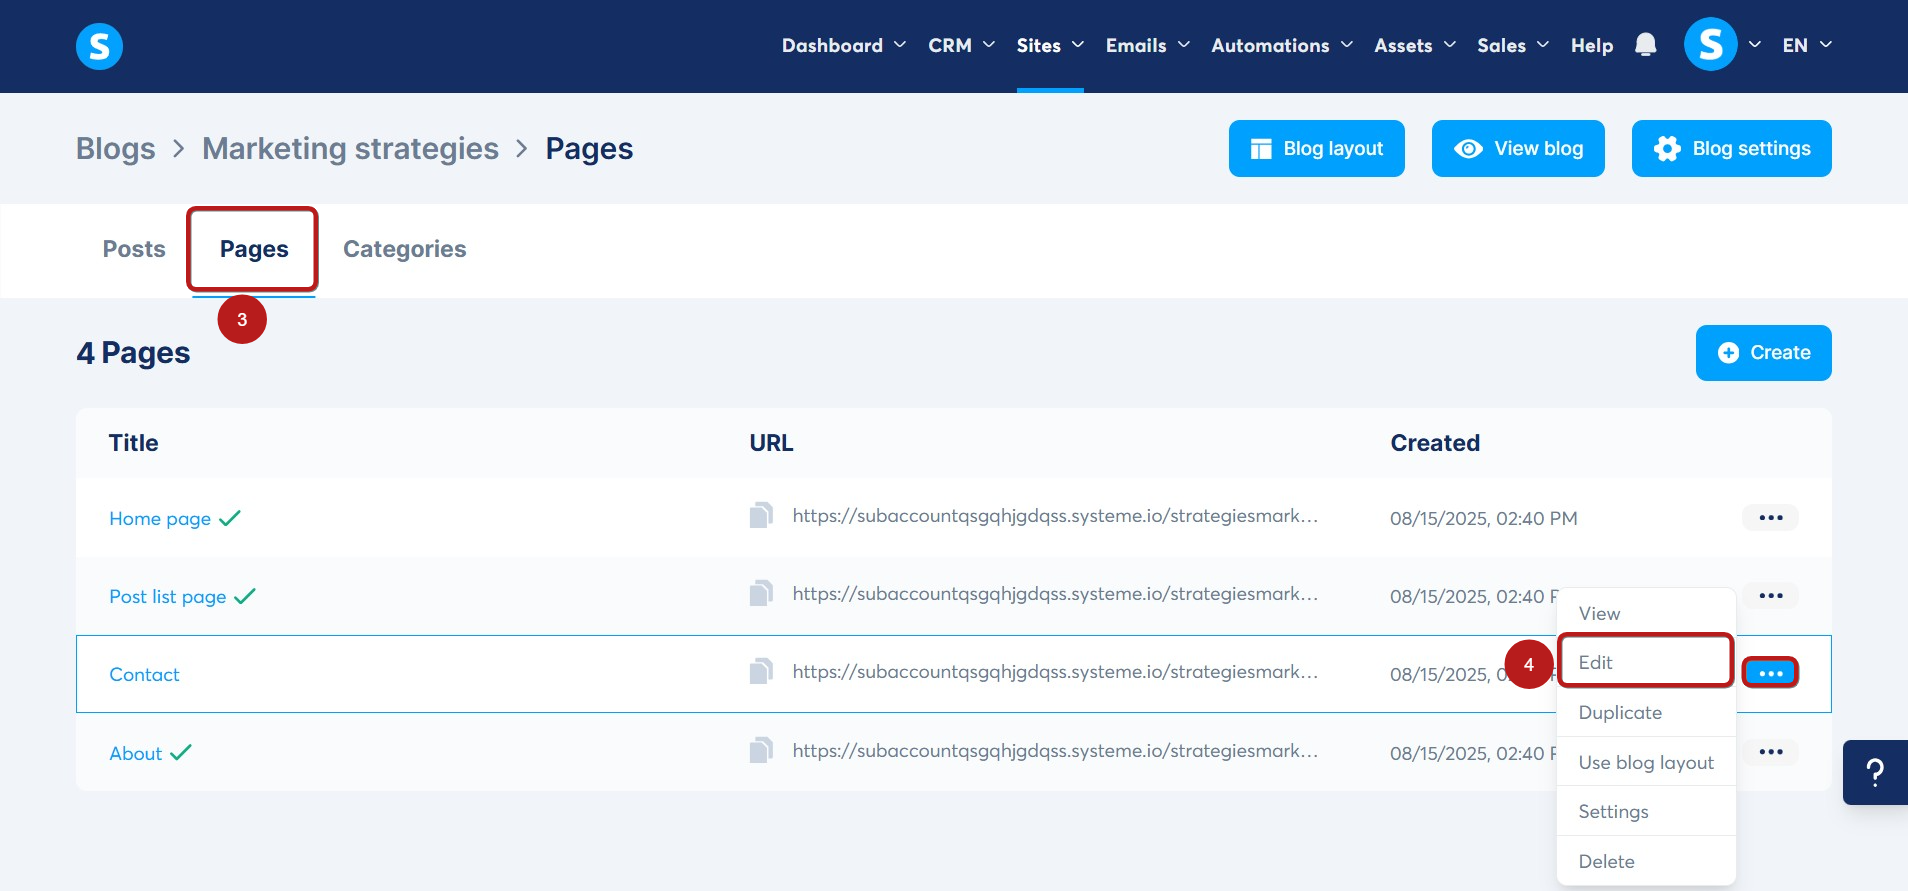This screenshot has width=1908, height=891.
Task: Open the help question mark widget
Action: click(1875, 772)
